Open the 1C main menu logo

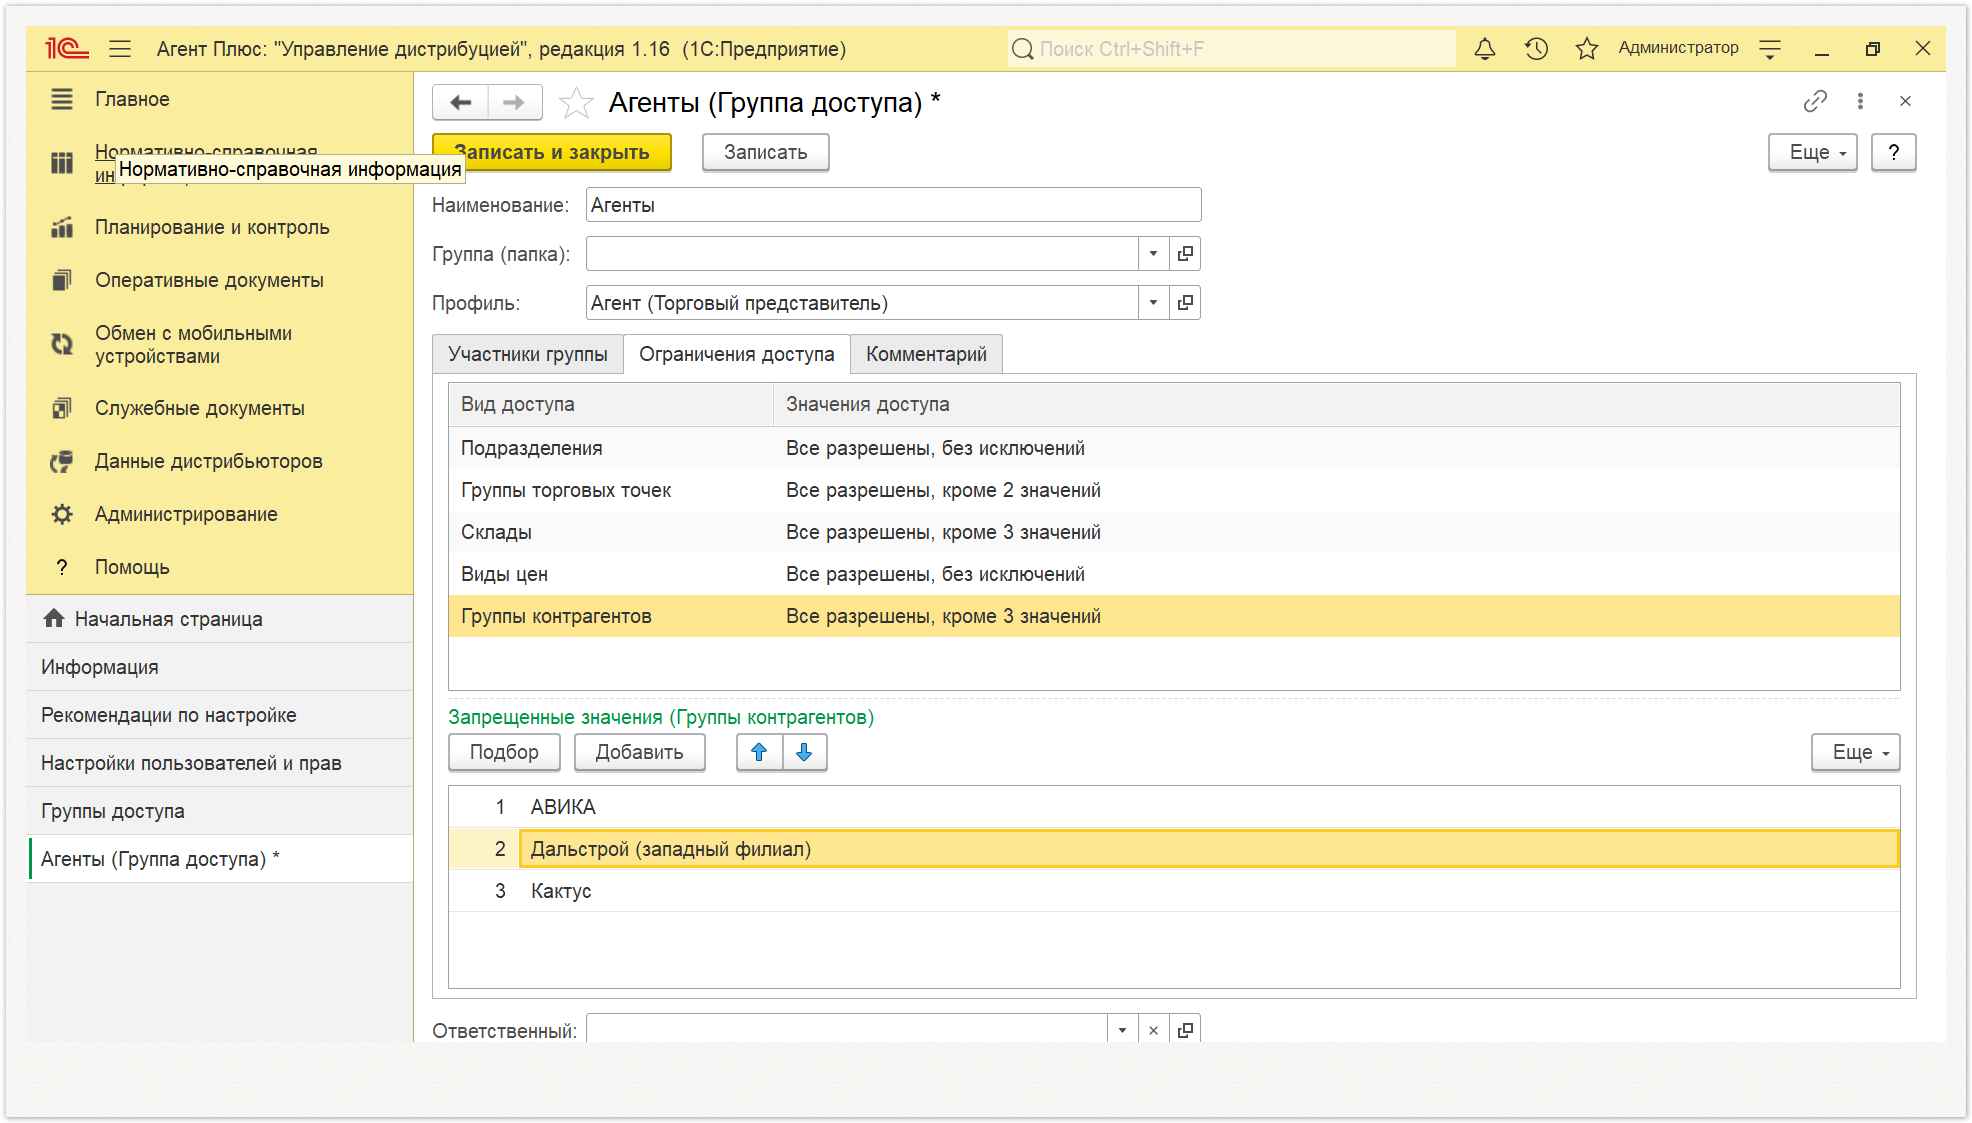(66, 48)
